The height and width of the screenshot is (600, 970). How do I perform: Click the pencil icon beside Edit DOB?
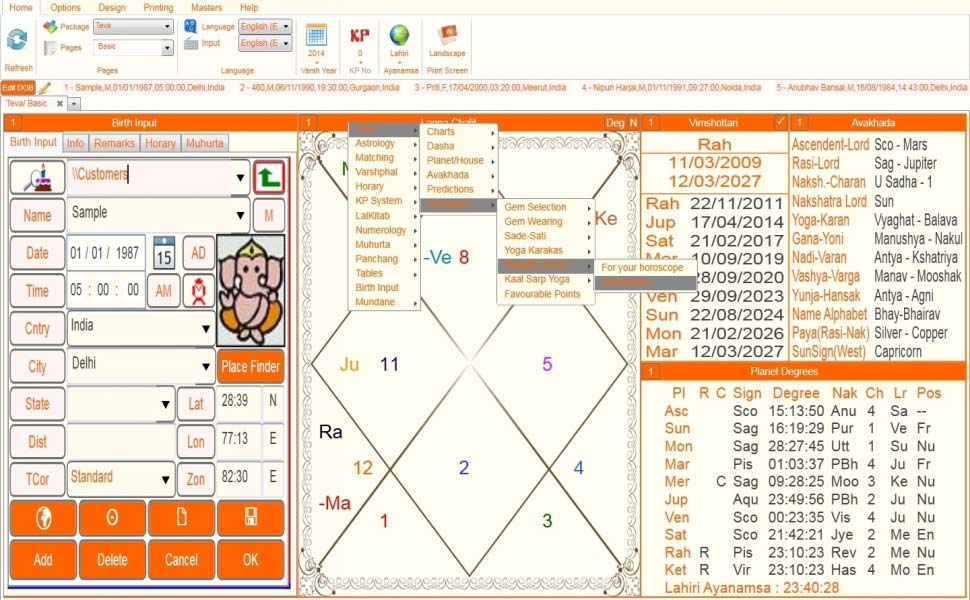44,88
